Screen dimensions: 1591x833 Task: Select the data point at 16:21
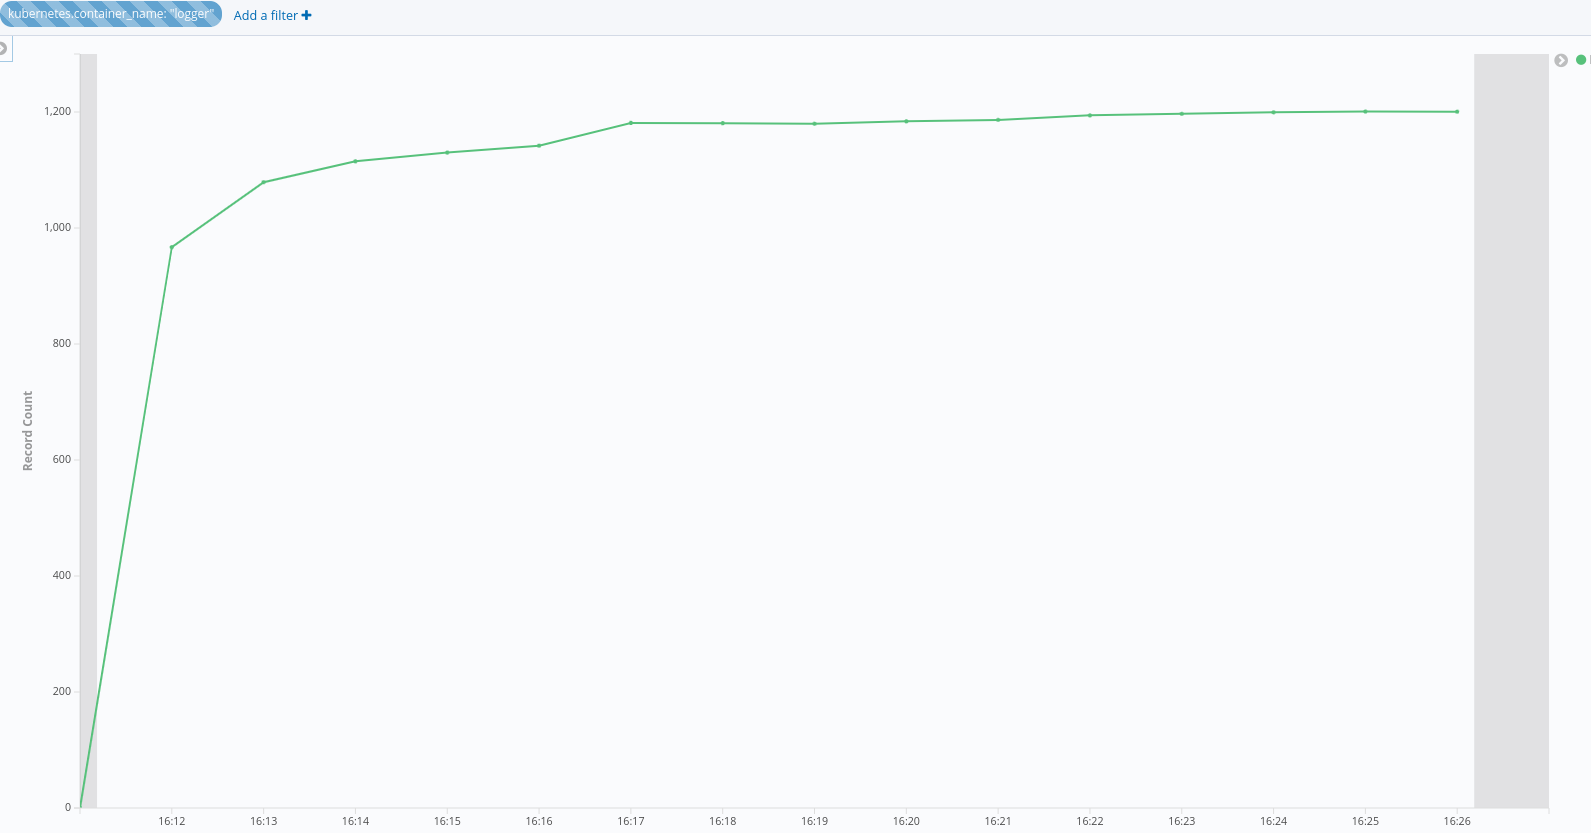pyautogui.click(x=998, y=120)
